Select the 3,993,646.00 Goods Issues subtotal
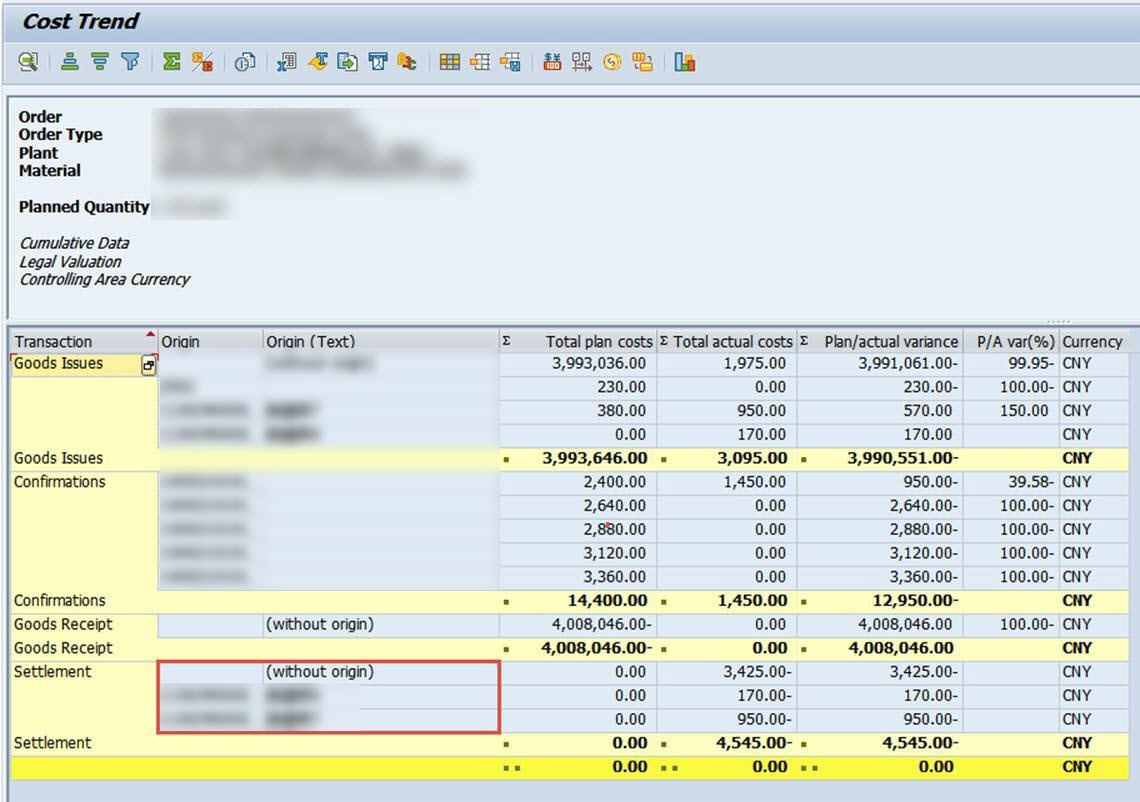The image size is (1140, 802). coord(578,458)
